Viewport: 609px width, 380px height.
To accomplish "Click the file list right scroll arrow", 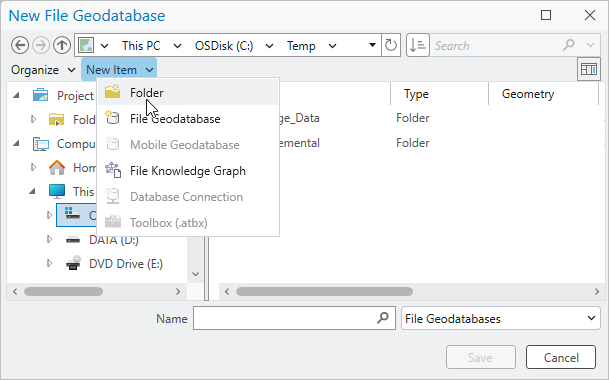I will [x=597, y=291].
